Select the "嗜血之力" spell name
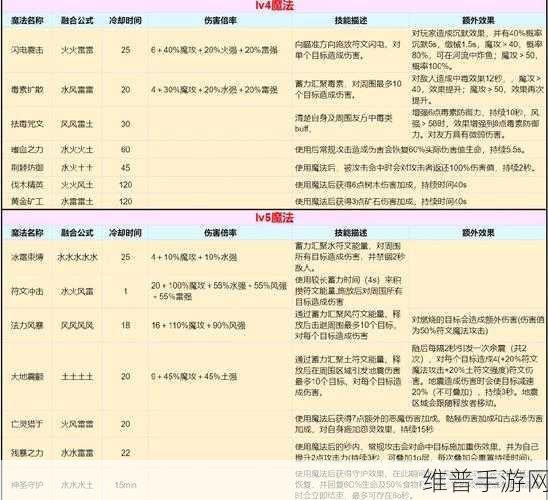Image resolution: width=548 pixels, height=500 pixels. (27, 150)
